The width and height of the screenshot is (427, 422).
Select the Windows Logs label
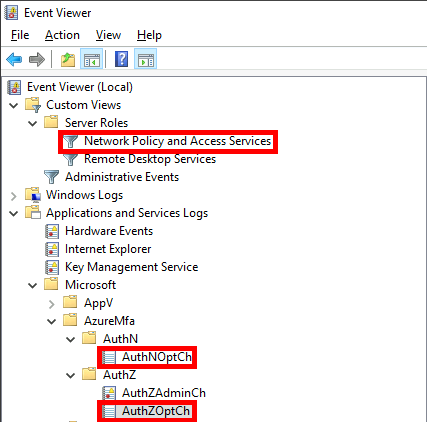coord(84,195)
